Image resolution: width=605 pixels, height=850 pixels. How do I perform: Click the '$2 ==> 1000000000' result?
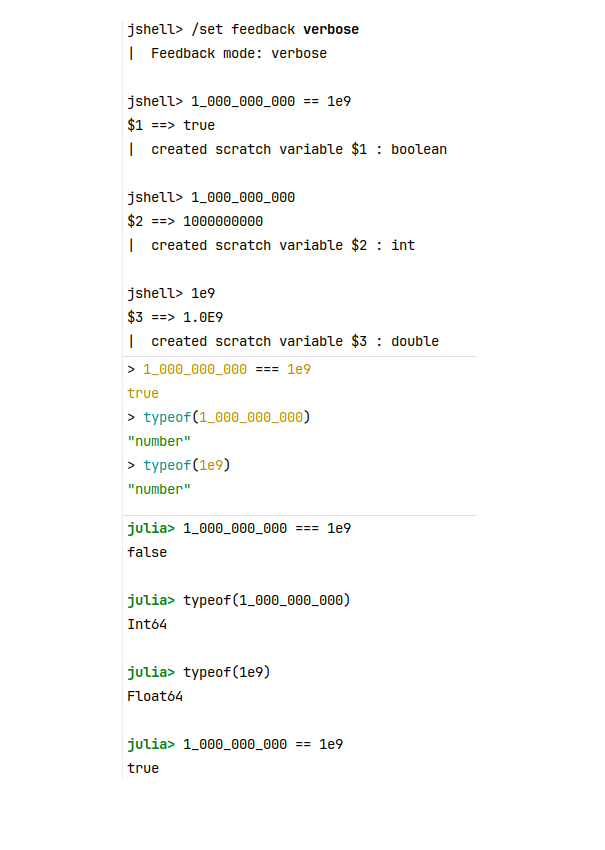(195, 221)
